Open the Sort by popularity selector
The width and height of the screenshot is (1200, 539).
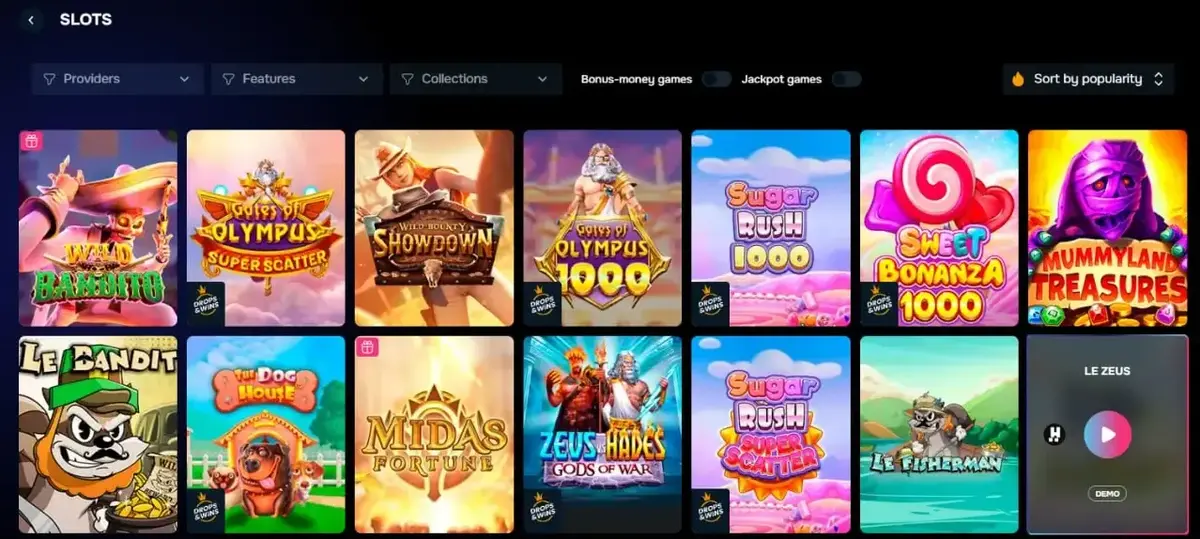pyautogui.click(x=1088, y=79)
